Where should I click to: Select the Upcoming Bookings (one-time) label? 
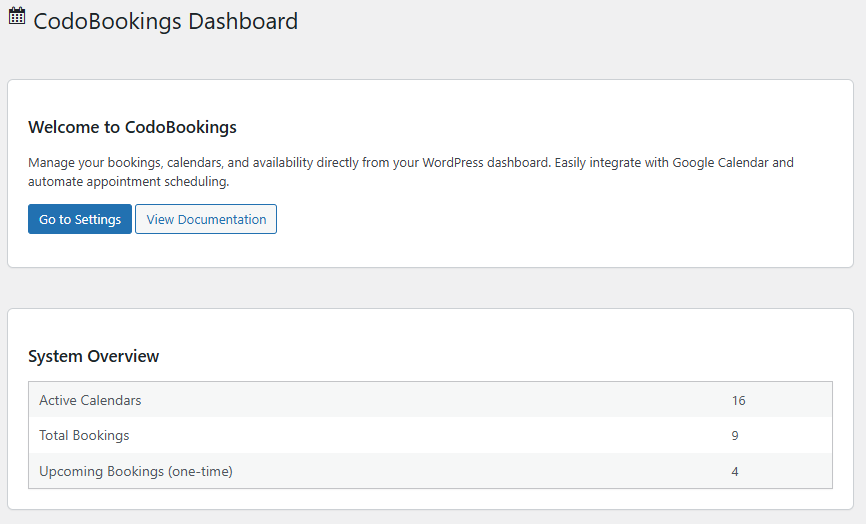(136, 472)
